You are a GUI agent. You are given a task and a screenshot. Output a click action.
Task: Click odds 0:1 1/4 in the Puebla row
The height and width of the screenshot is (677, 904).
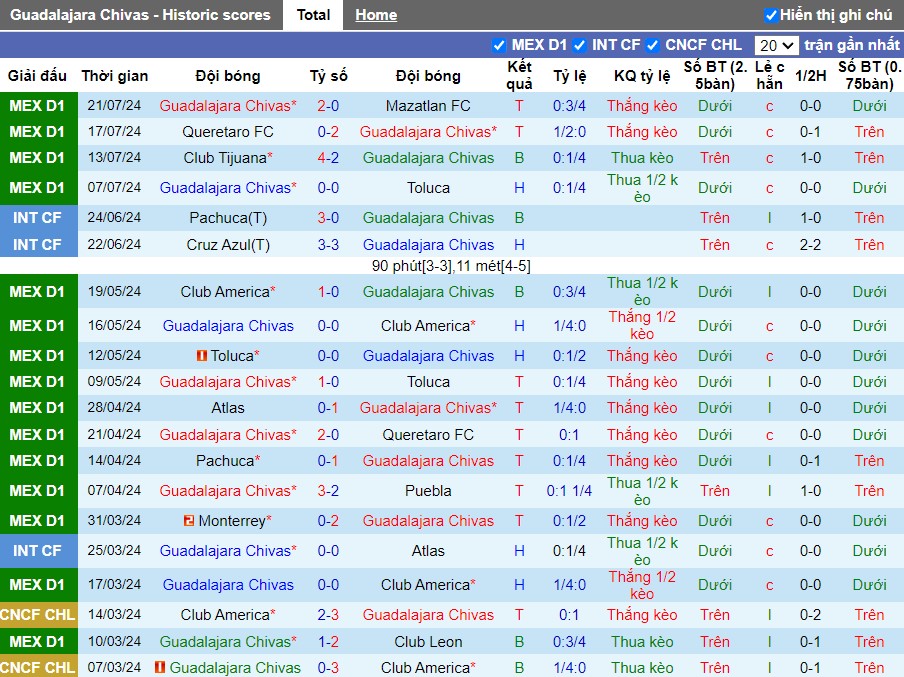pyautogui.click(x=569, y=491)
